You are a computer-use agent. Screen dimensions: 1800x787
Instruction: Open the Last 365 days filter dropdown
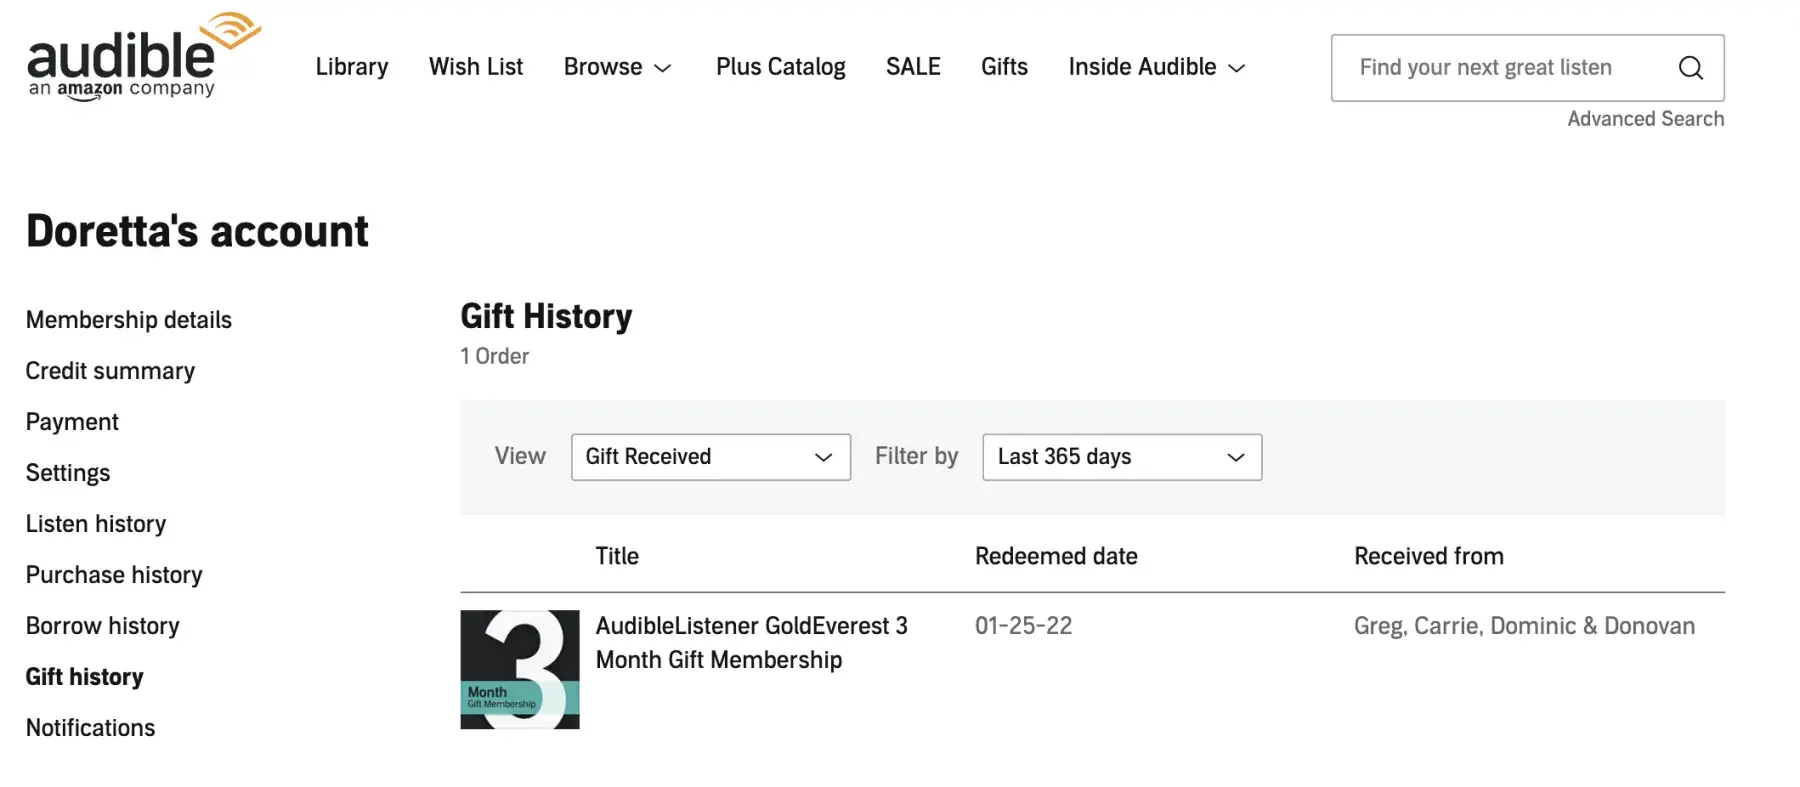1121,457
